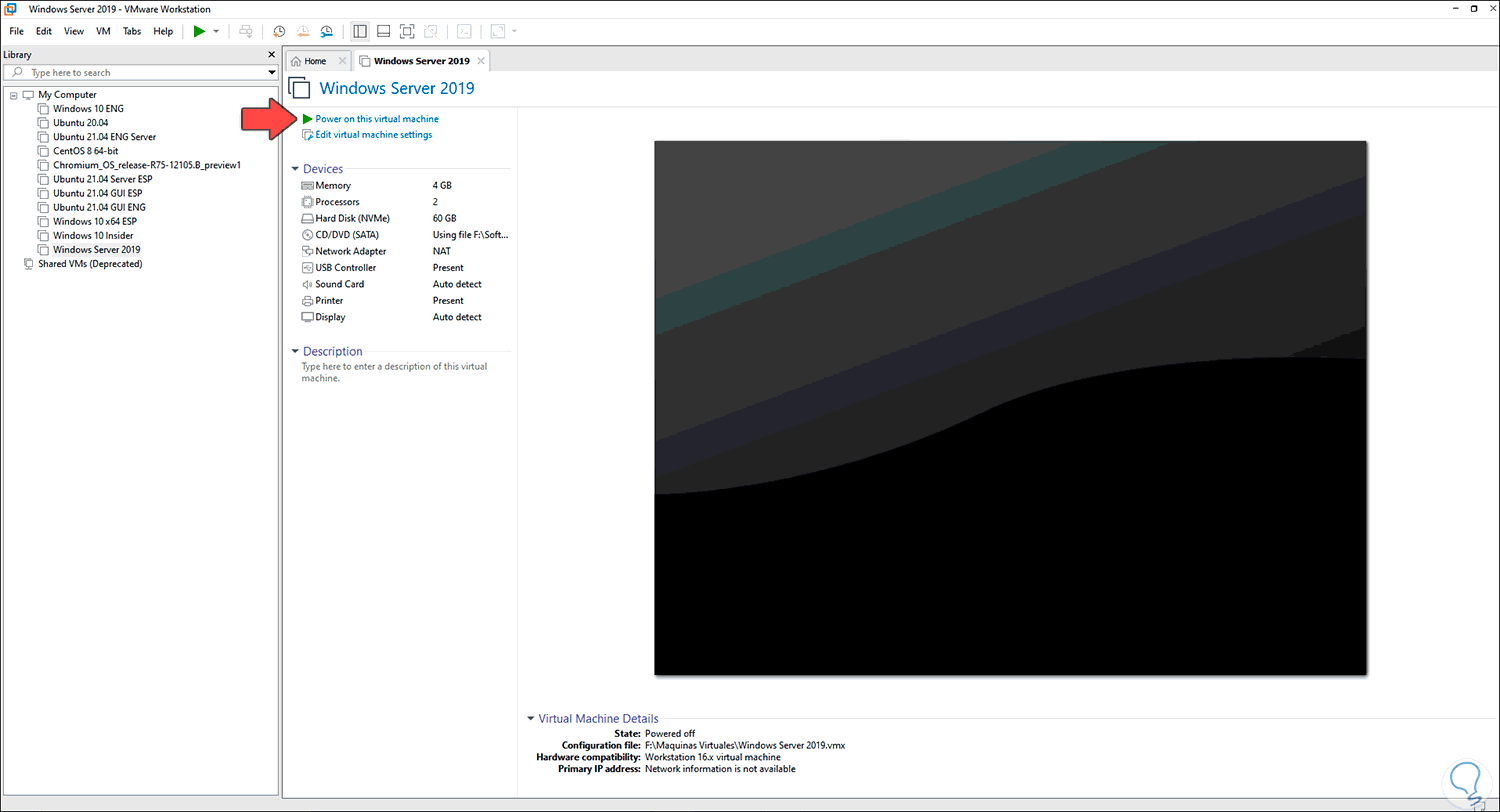Open the stretch options dropdown arrow
This screenshot has width=1500, height=812.
(x=514, y=31)
